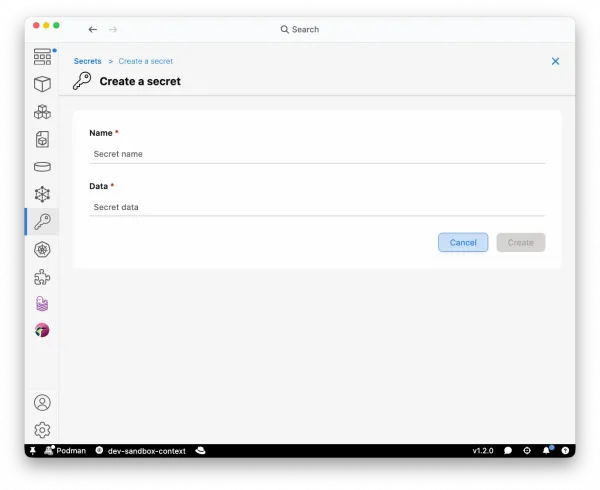Click the Search box in title bar

click(x=300, y=29)
